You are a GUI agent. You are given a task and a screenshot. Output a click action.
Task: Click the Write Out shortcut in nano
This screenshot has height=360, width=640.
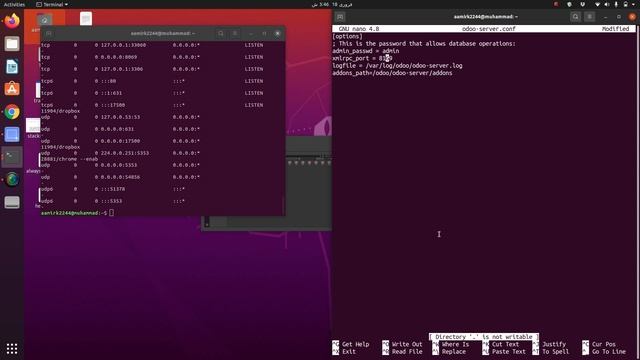click(x=402, y=344)
